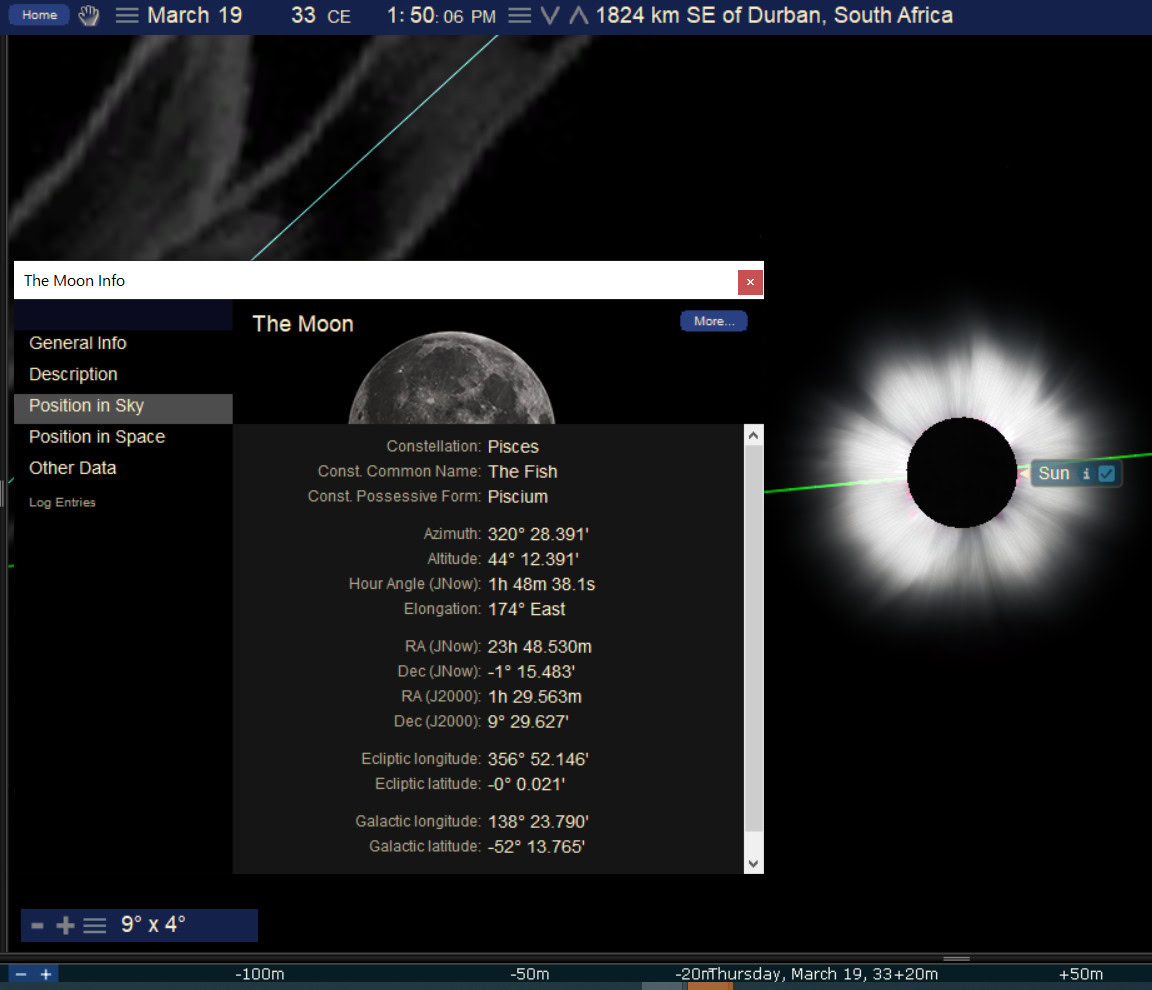Open the Position in Space section

96,437
